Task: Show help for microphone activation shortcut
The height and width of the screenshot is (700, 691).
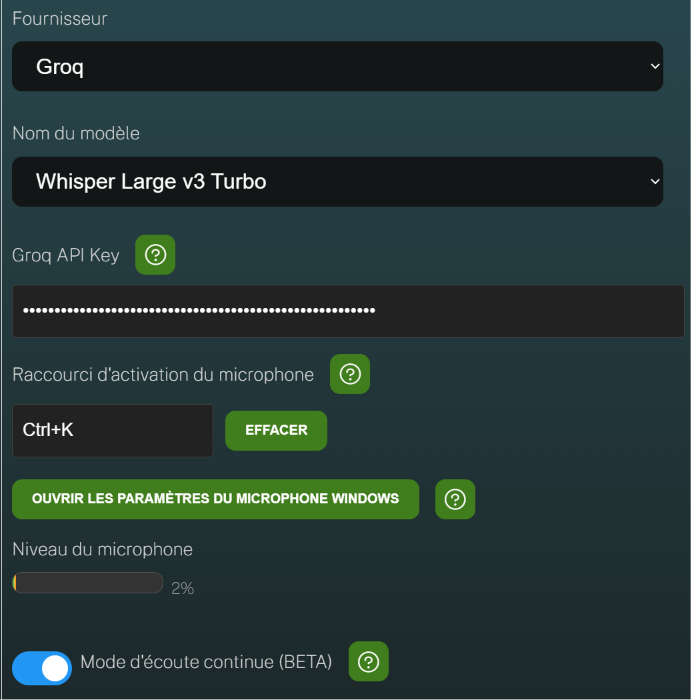Action: click(350, 374)
